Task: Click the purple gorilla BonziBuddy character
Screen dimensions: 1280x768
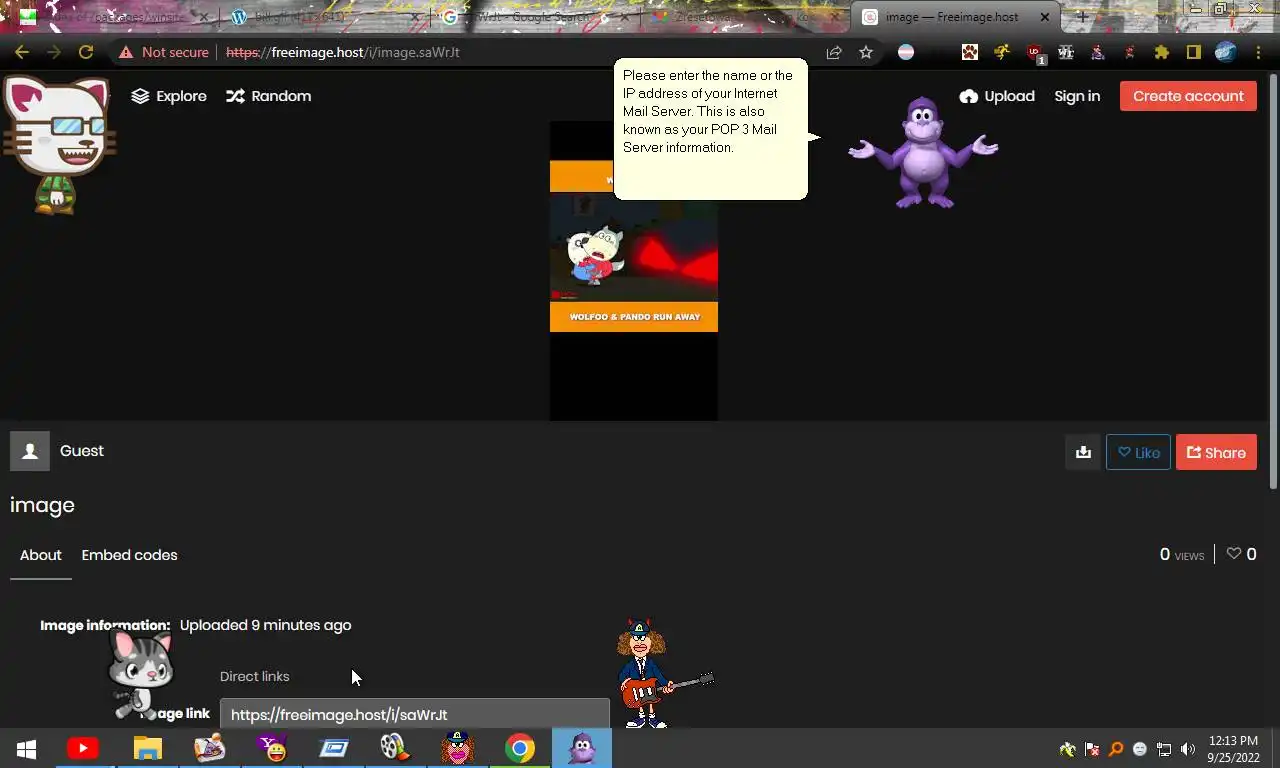Action: click(923, 152)
